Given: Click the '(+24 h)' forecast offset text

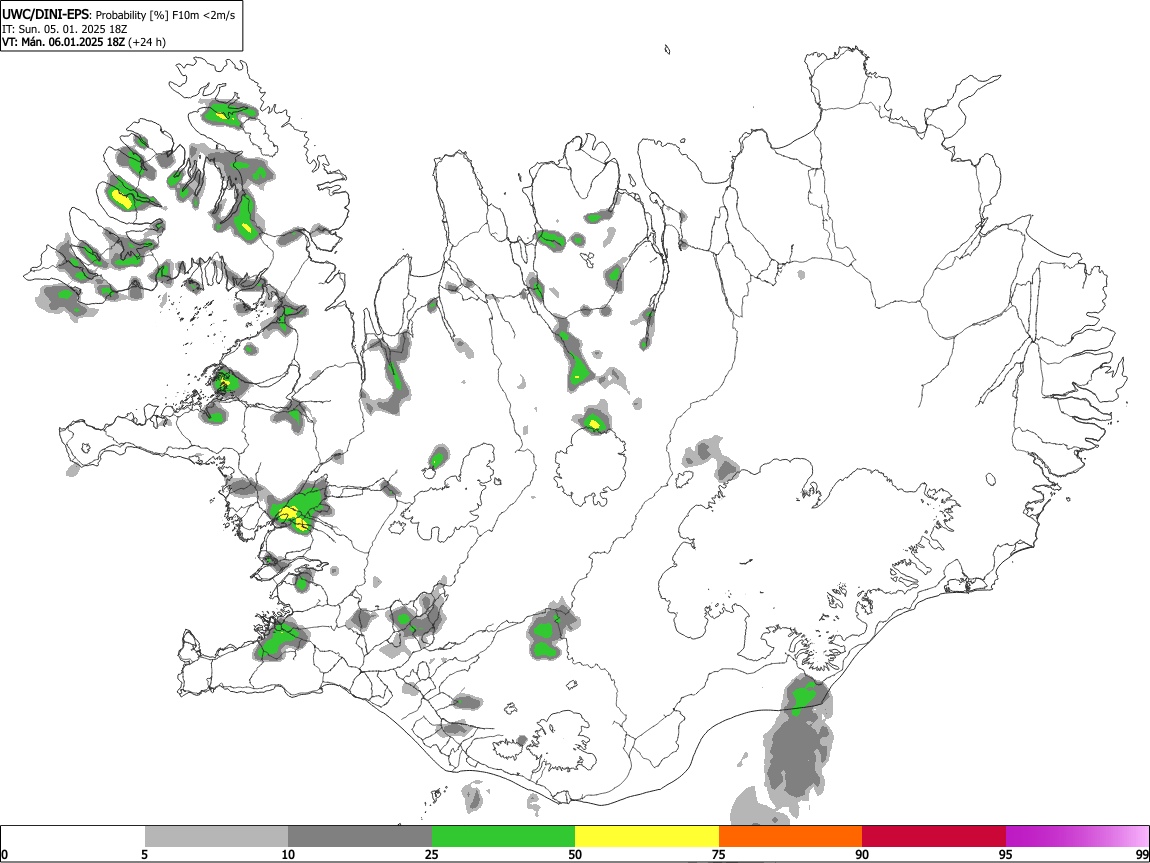Looking at the screenshot, I should click(x=147, y=42).
